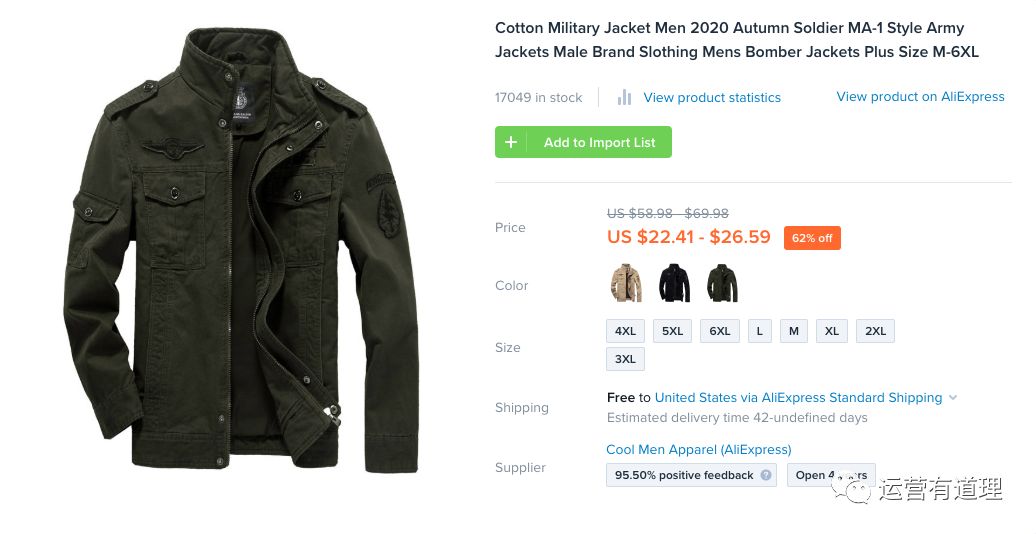Click the plus icon on Add to Import List

pos(511,142)
